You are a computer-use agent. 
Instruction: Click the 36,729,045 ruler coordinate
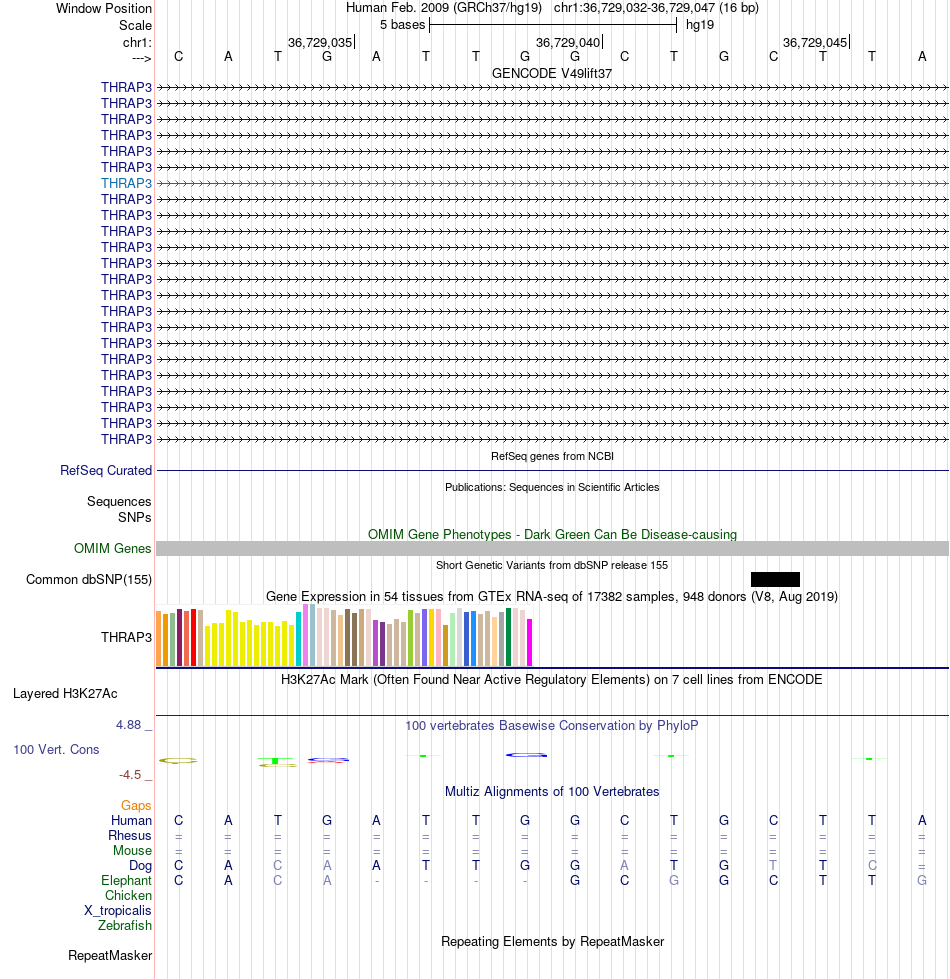click(815, 42)
